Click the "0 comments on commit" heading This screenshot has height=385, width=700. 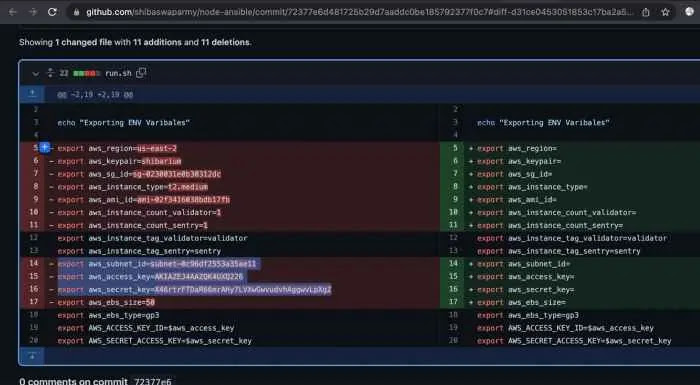(73, 381)
